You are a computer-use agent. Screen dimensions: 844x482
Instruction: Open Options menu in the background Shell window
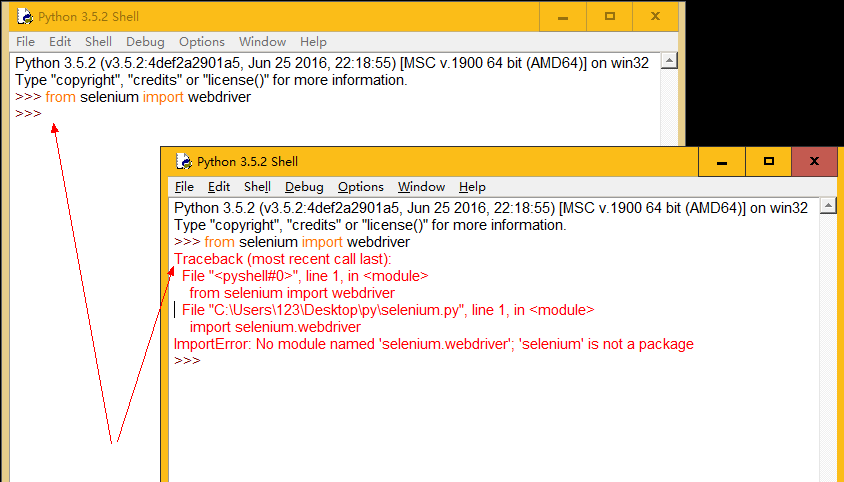201,42
